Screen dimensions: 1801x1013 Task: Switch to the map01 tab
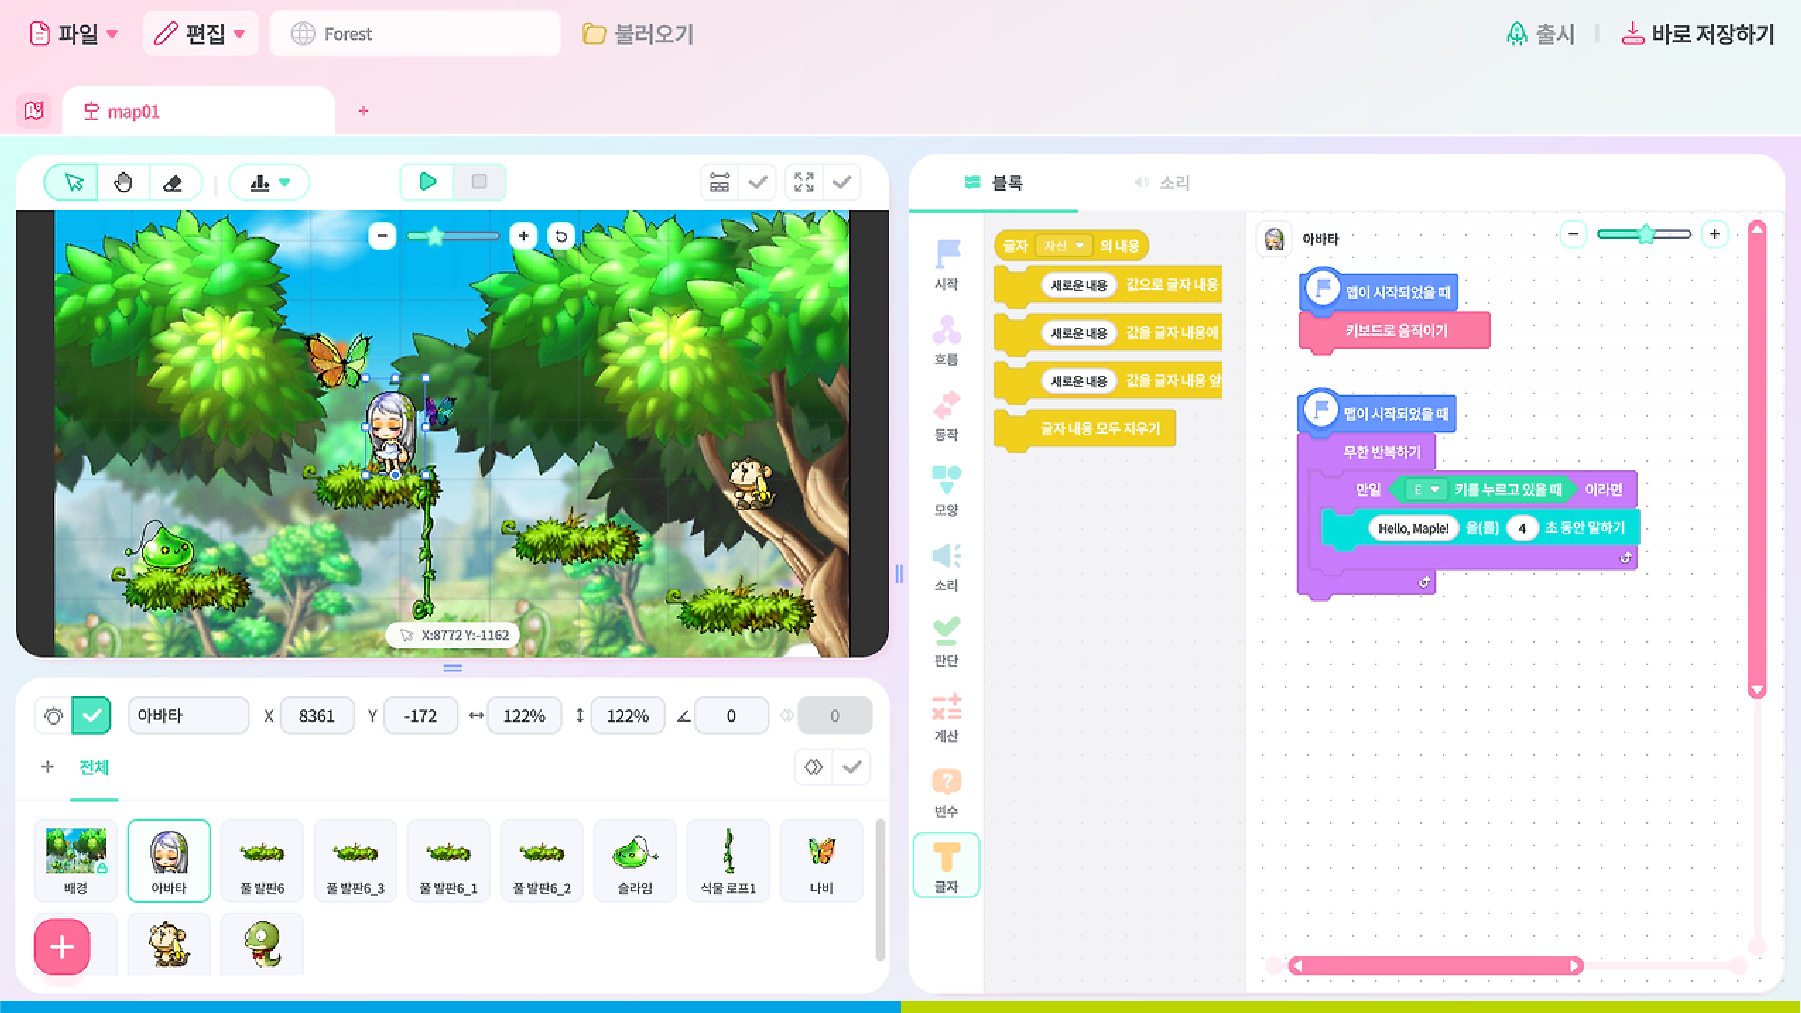198,111
